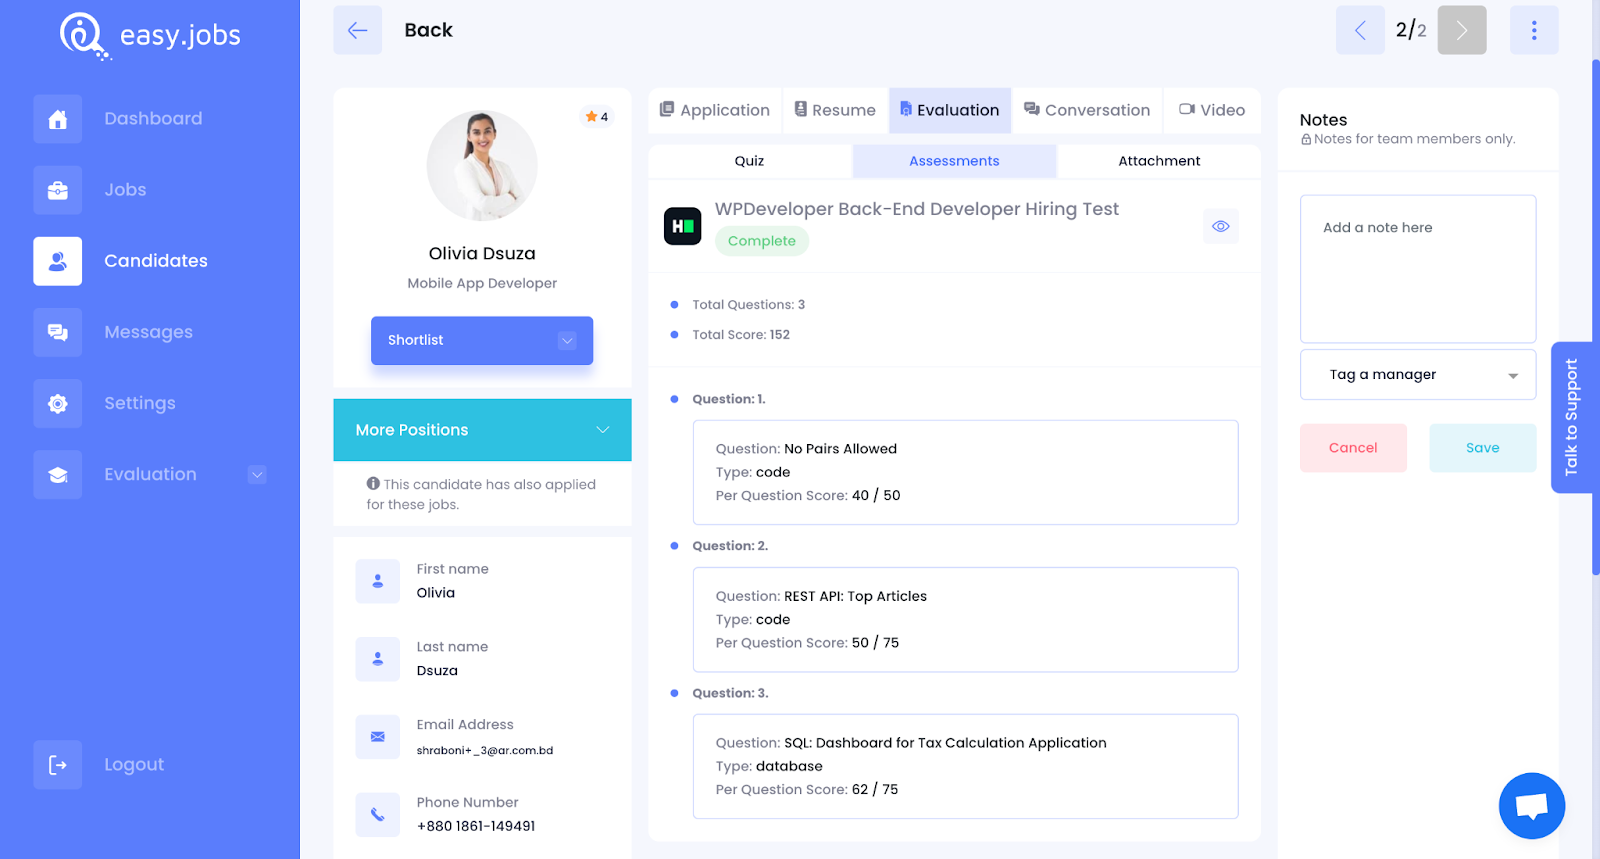
Task: Click the Email Address envelope icon
Action: [x=378, y=737]
